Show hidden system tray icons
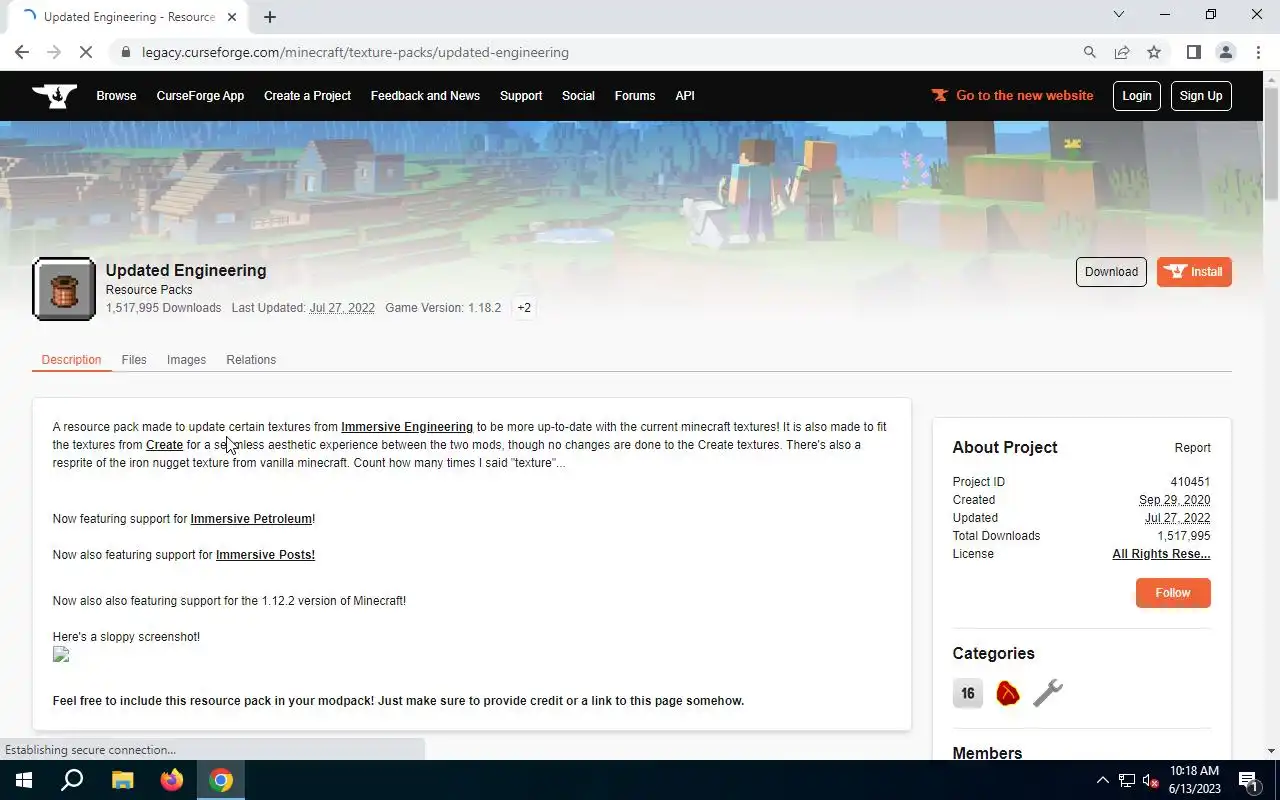 (1103, 780)
